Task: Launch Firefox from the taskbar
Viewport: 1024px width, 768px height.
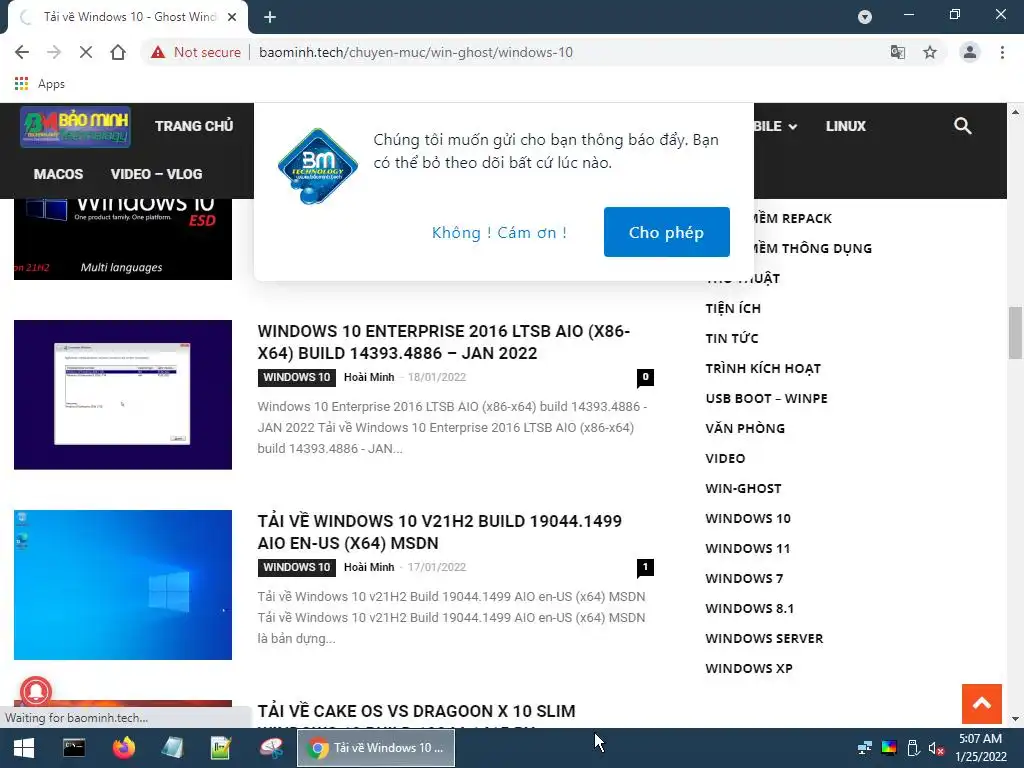Action: (x=123, y=748)
